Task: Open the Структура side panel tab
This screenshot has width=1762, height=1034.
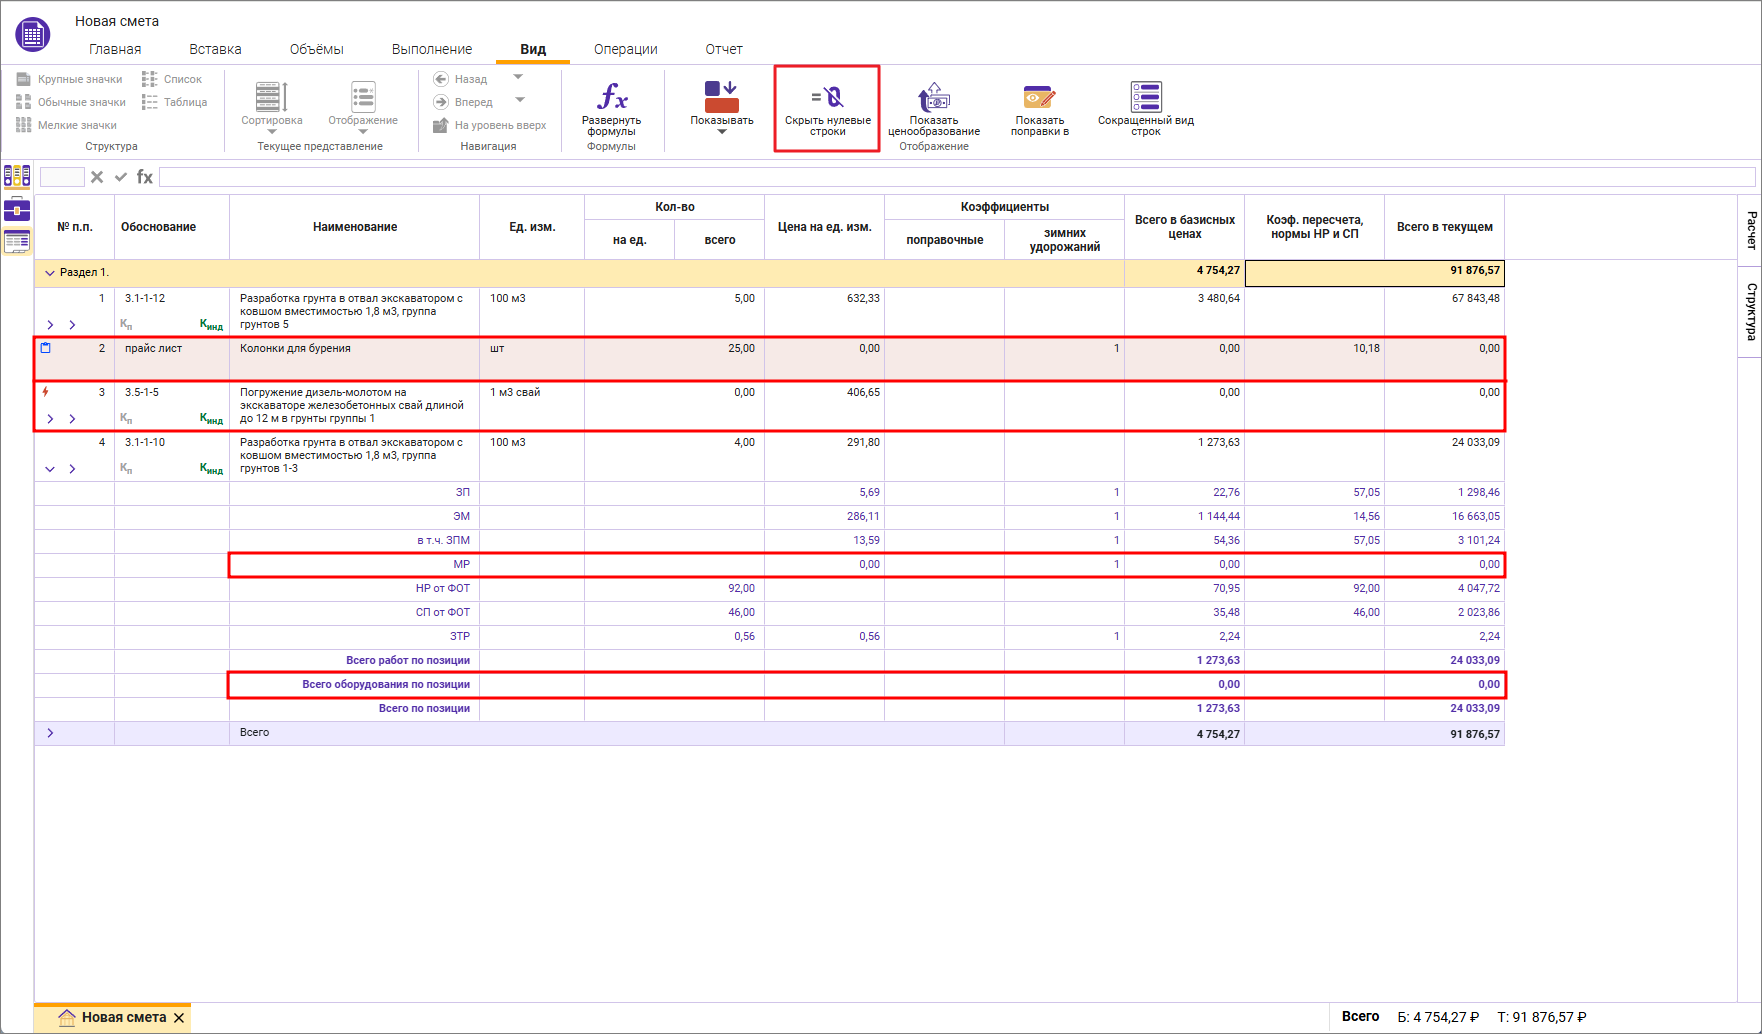Action: point(1751,311)
